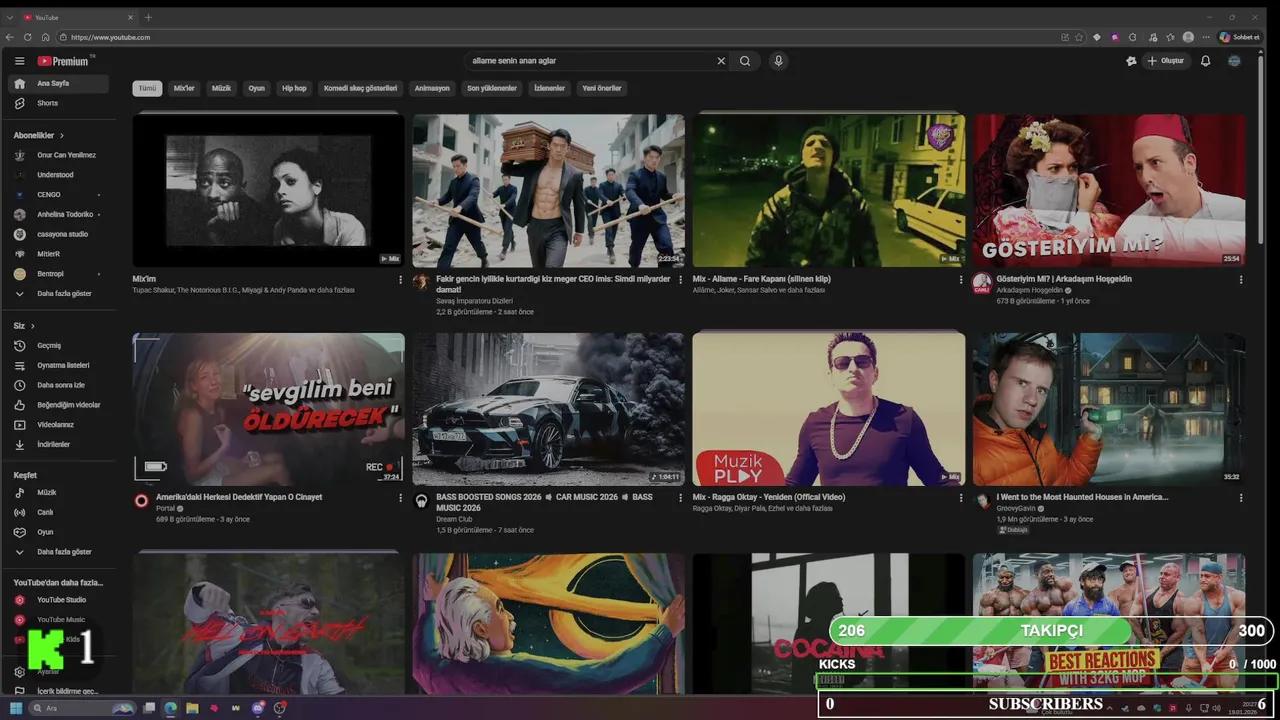Viewport: 1280px width, 720px height.
Task: Reload the page with the refresh icon
Action: coord(28,37)
